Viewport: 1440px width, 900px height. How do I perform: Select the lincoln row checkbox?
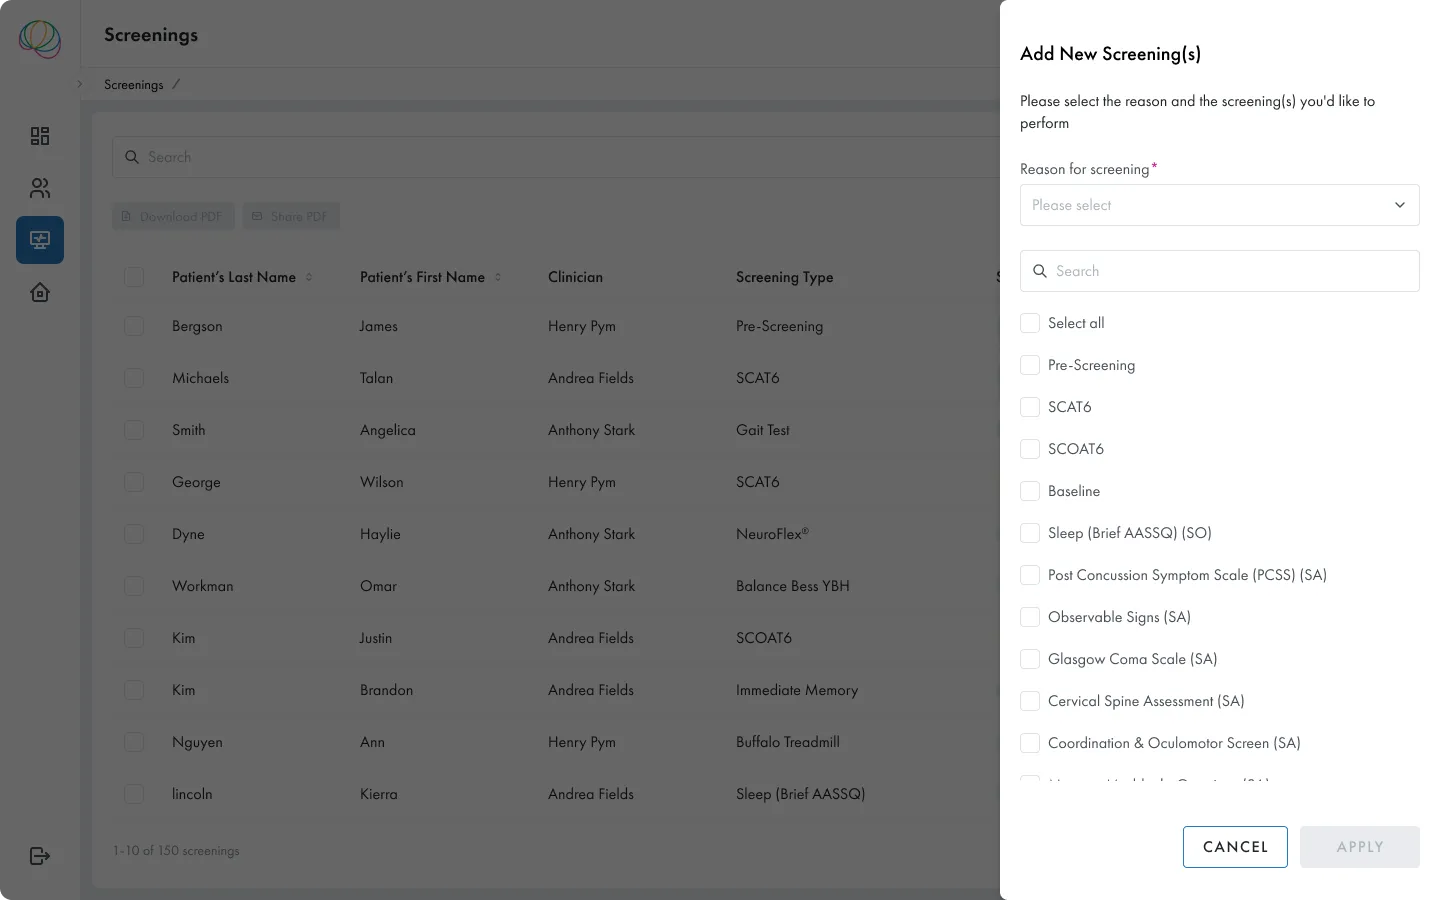click(134, 794)
